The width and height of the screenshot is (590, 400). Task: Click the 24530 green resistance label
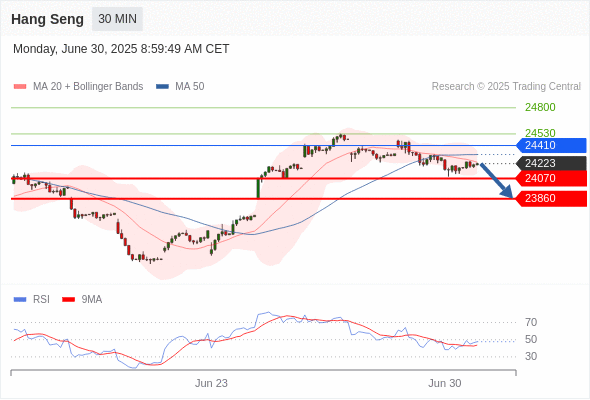coord(540,133)
